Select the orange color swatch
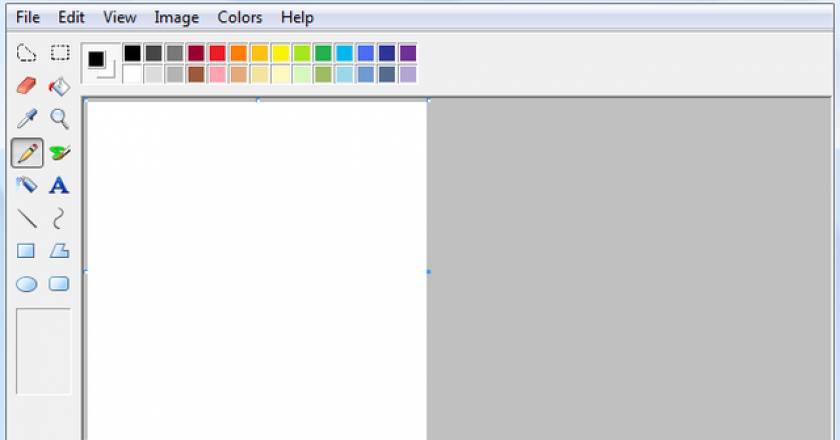This screenshot has width=840, height=440. tap(238, 53)
